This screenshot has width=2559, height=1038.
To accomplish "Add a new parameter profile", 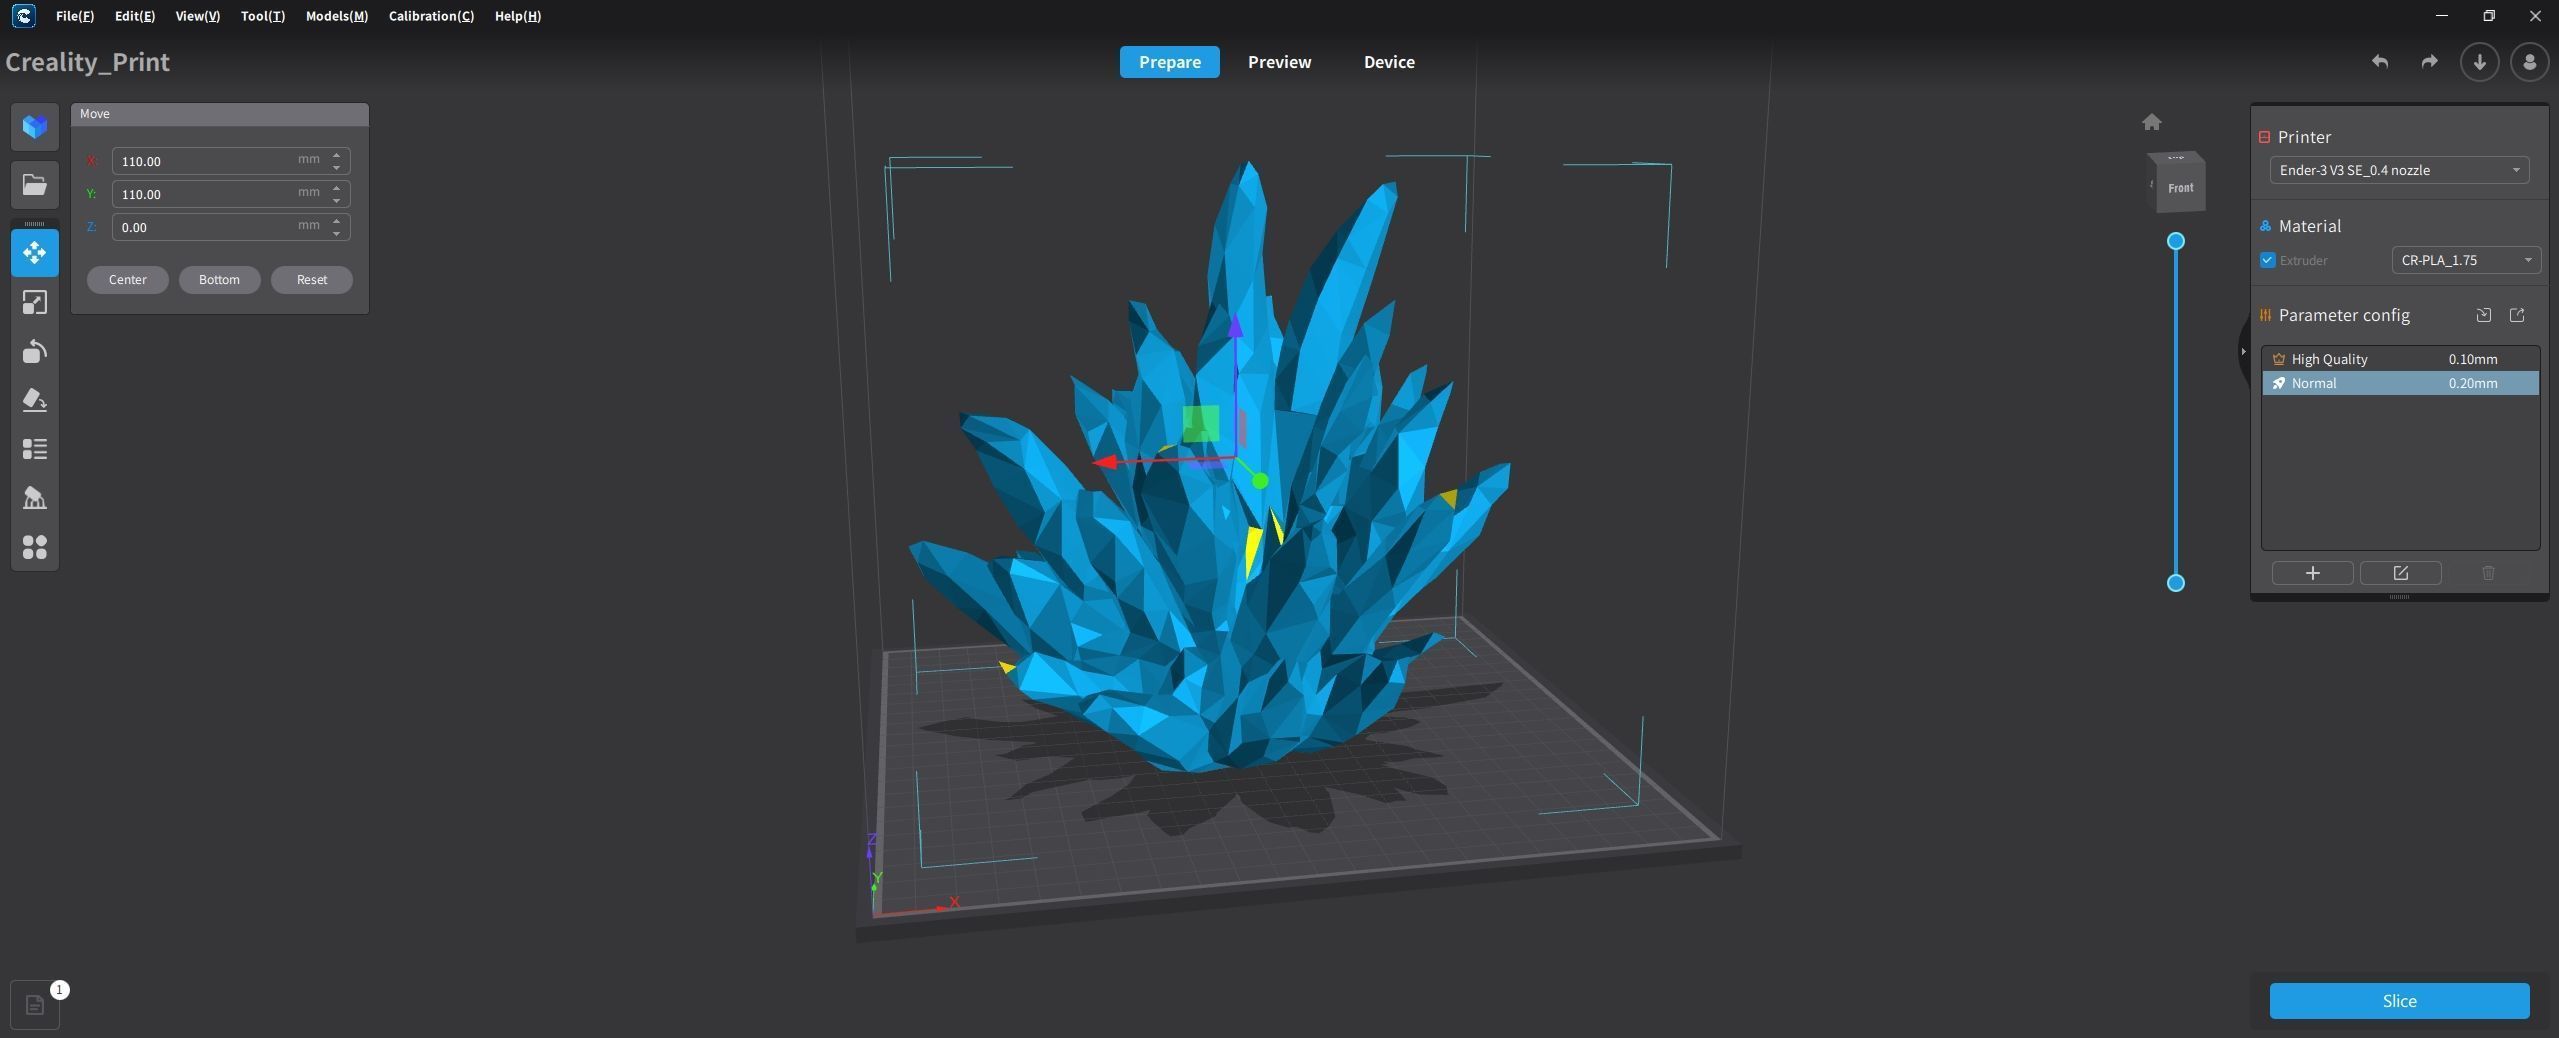I will (x=2312, y=573).
